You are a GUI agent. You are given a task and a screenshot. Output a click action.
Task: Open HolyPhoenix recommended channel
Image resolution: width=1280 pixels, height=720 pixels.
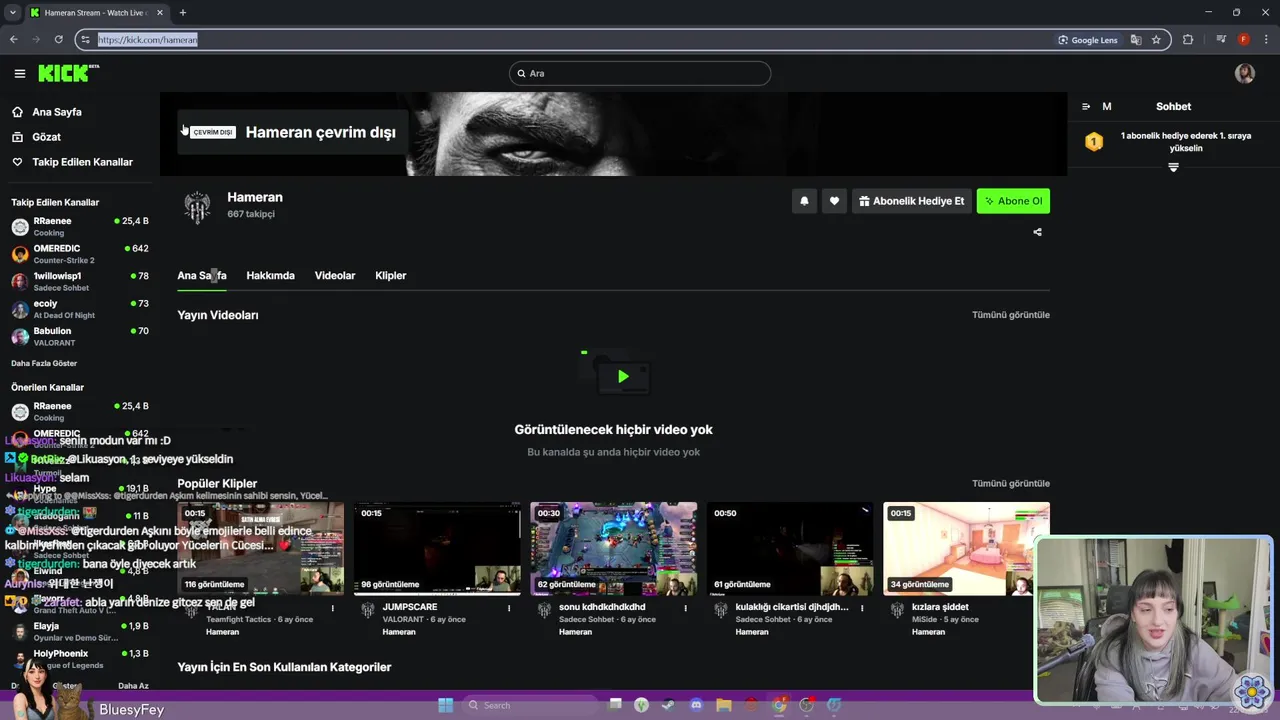80,659
